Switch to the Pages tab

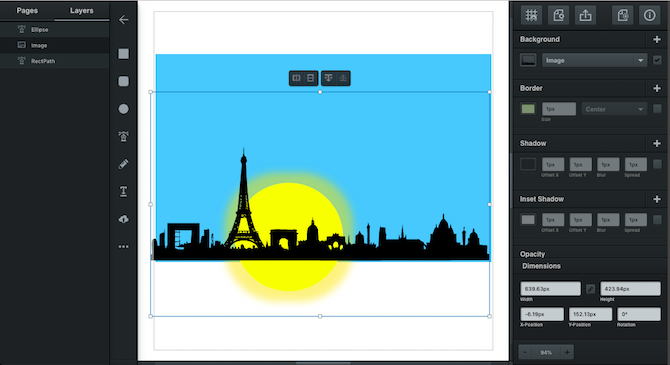(x=27, y=11)
